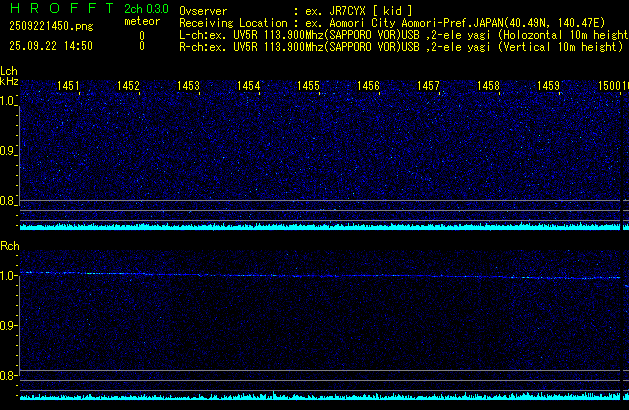Click the L-ch antenna description line
Viewport: 629px width, 410px height.
400,34
